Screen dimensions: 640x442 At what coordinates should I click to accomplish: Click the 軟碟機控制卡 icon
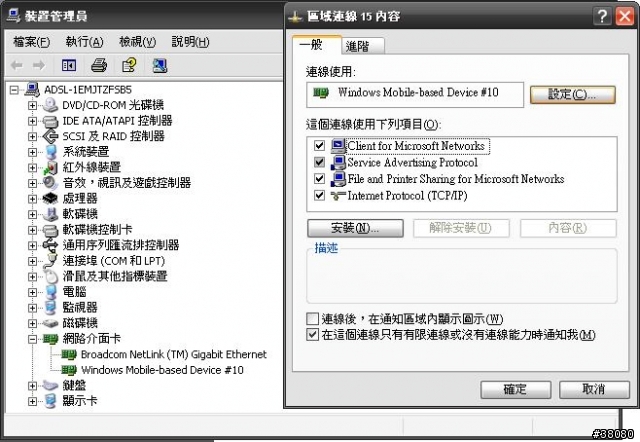click(50, 230)
